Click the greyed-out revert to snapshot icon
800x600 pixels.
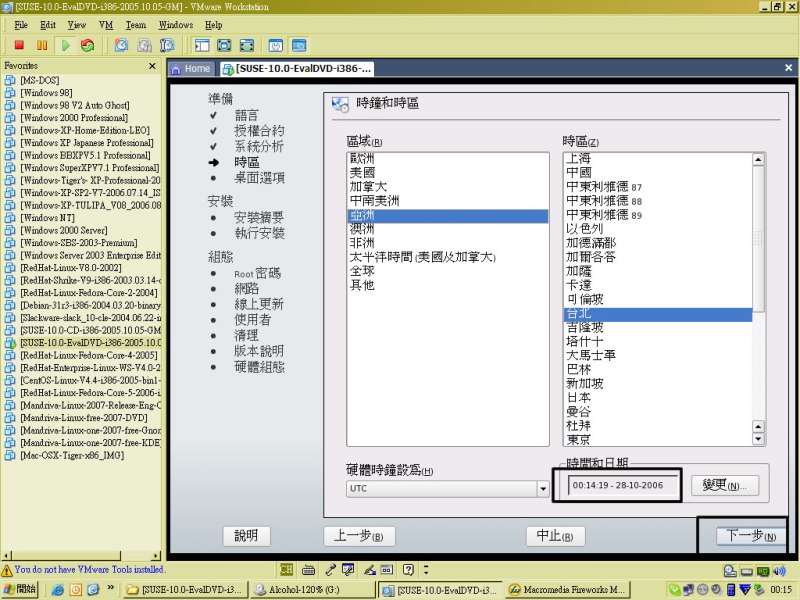[144, 45]
